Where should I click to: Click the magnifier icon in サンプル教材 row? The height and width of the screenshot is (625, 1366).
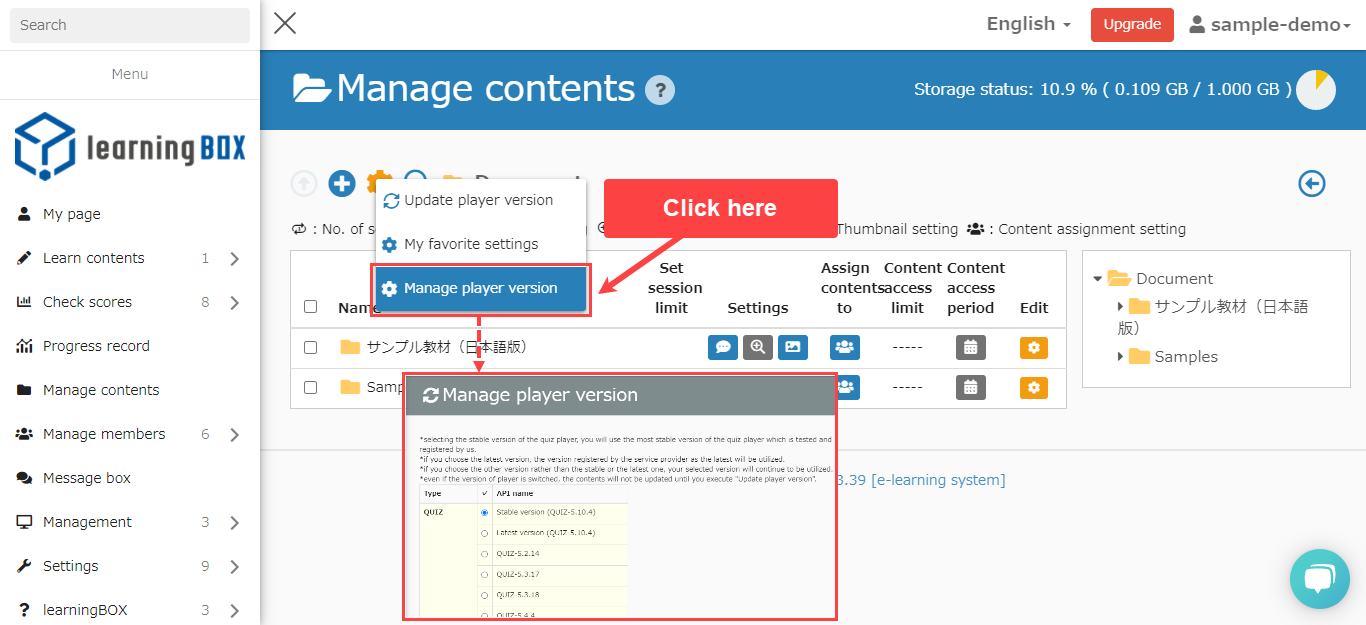tap(758, 347)
